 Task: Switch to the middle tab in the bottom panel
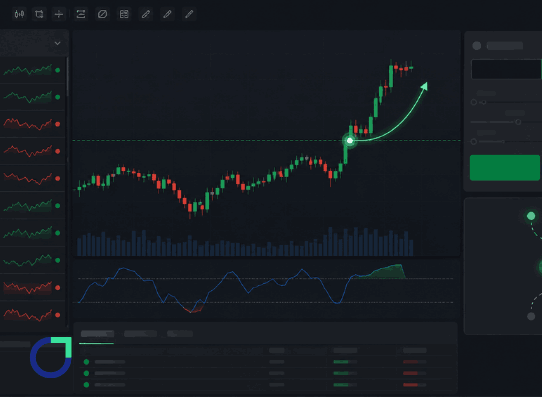[140, 334]
